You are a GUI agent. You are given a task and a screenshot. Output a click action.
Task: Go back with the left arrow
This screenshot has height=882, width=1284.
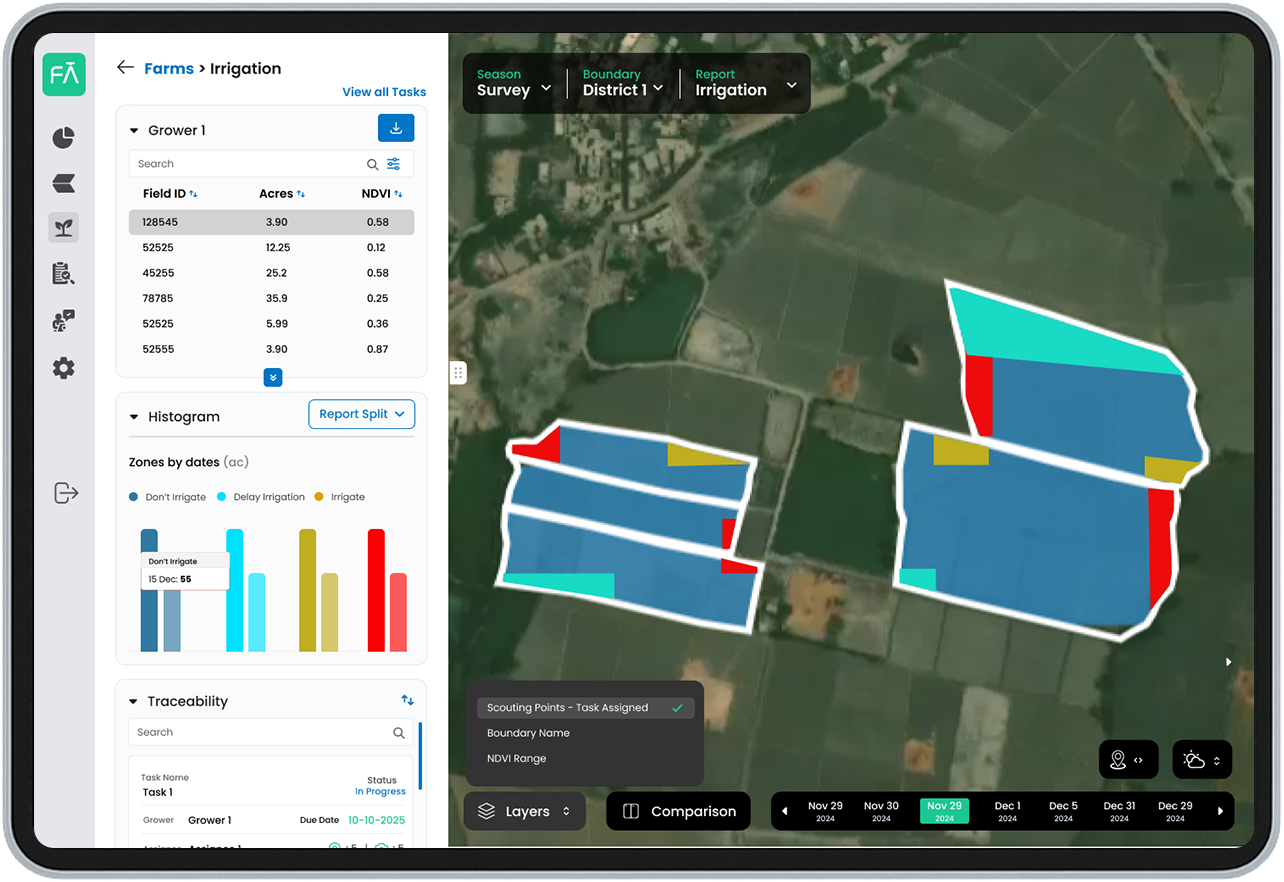coord(125,67)
